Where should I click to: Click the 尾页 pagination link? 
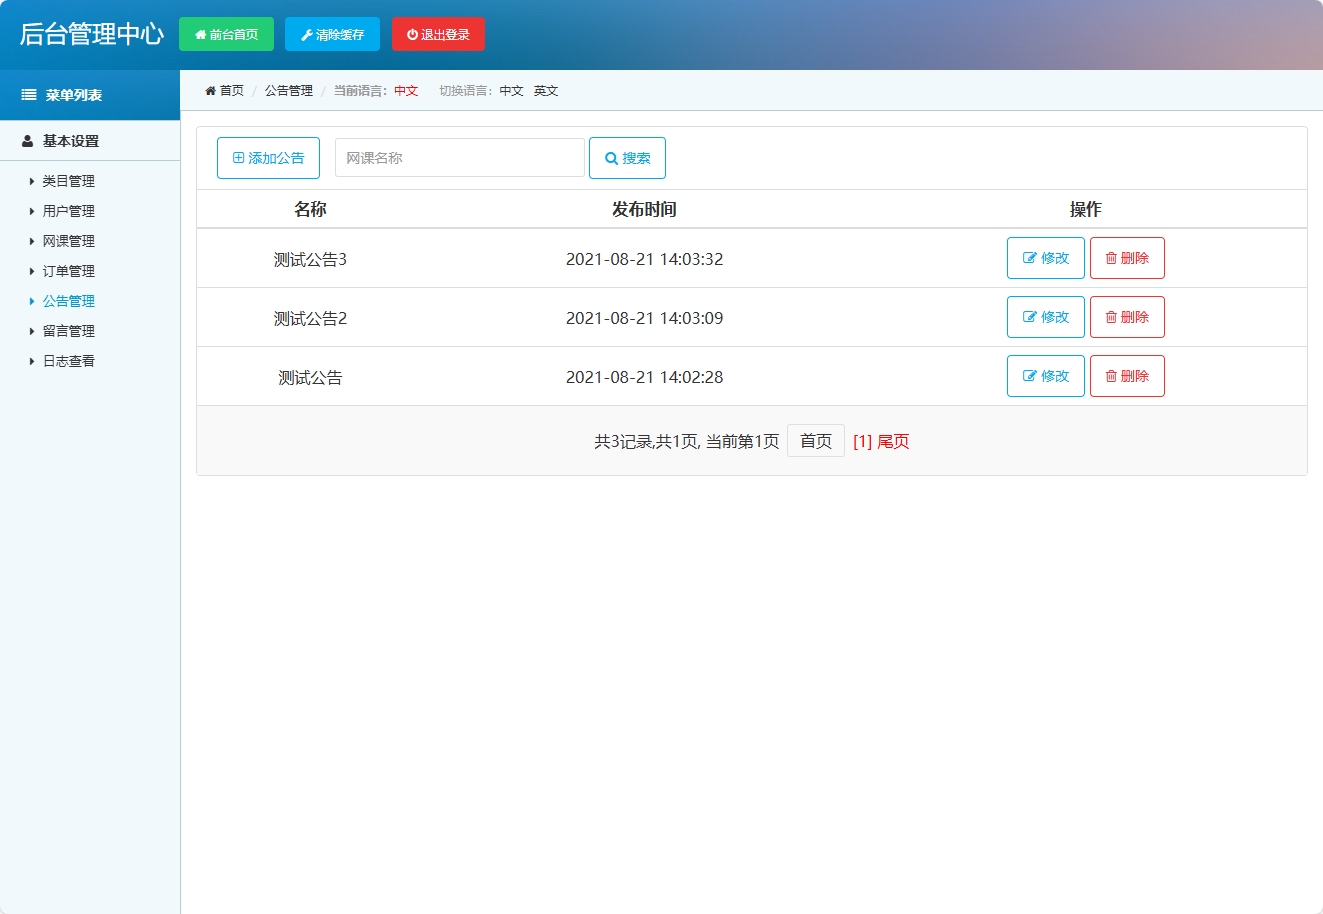click(x=890, y=441)
